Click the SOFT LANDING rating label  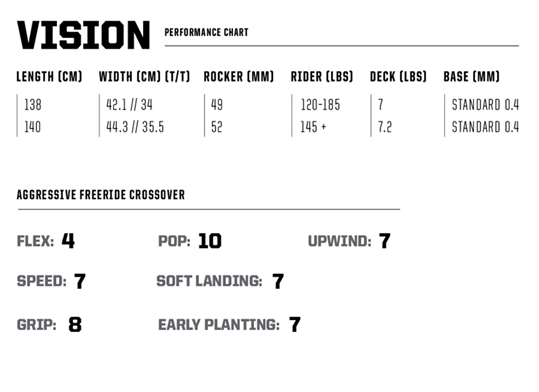tap(209, 281)
